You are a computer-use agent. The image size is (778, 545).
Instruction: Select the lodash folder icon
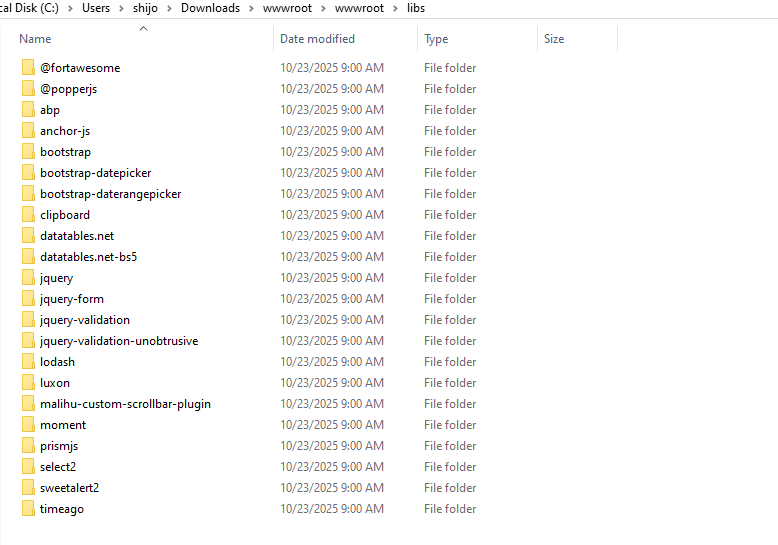[27, 362]
